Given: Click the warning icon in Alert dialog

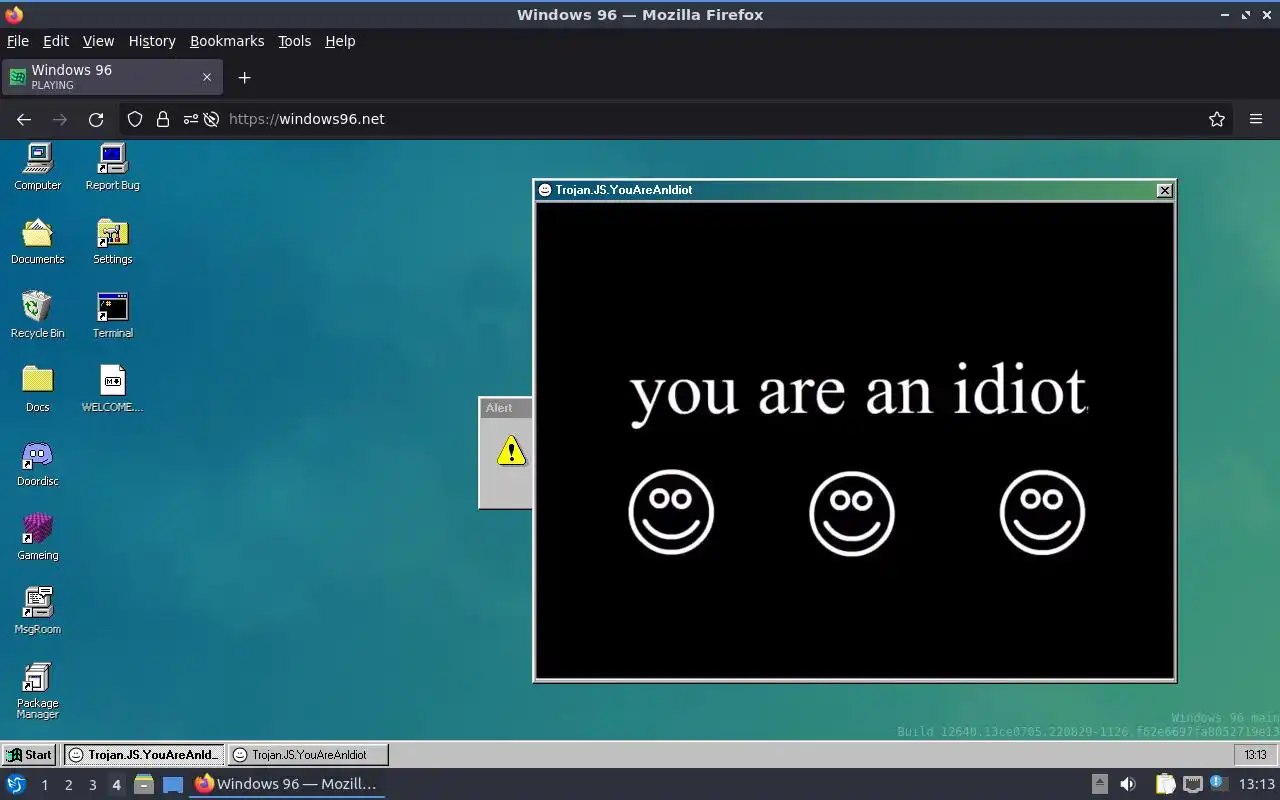Looking at the screenshot, I should (511, 451).
